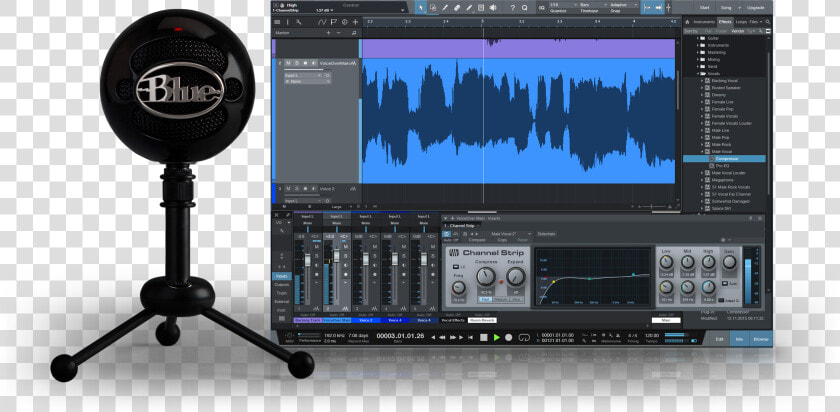Sort effects by Vendor
The image size is (840, 412).
pyautogui.click(x=738, y=31)
